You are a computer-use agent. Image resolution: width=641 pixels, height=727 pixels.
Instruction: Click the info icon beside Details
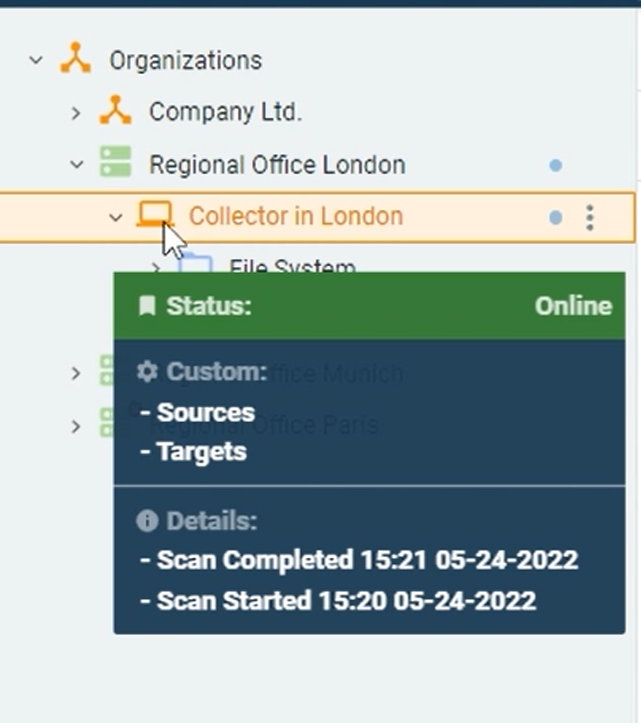pos(147,521)
